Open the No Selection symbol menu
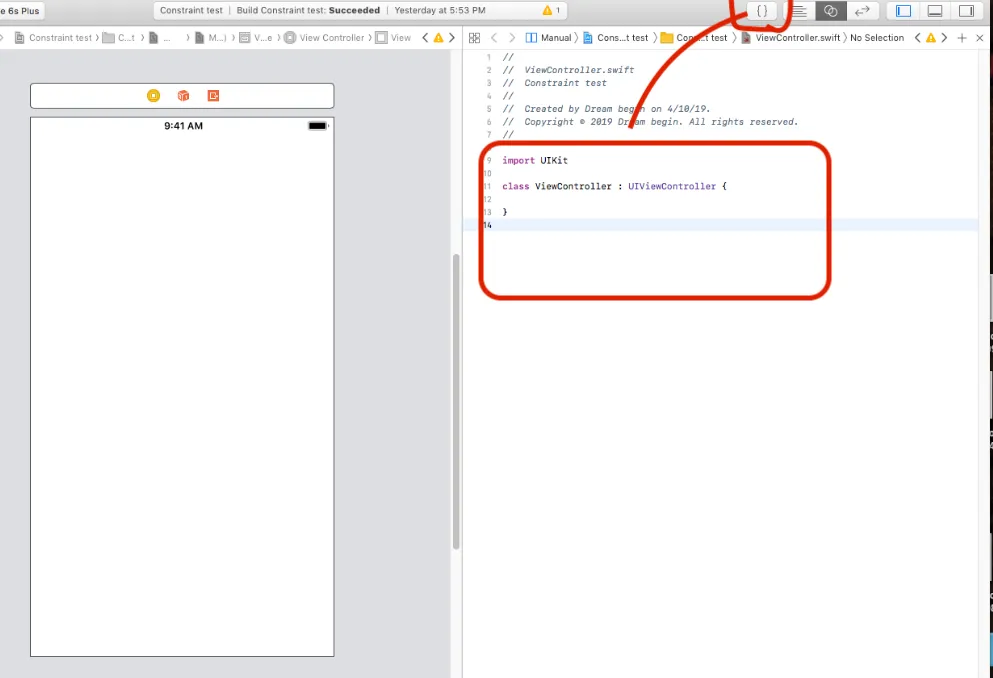The image size is (993, 678). [877, 38]
